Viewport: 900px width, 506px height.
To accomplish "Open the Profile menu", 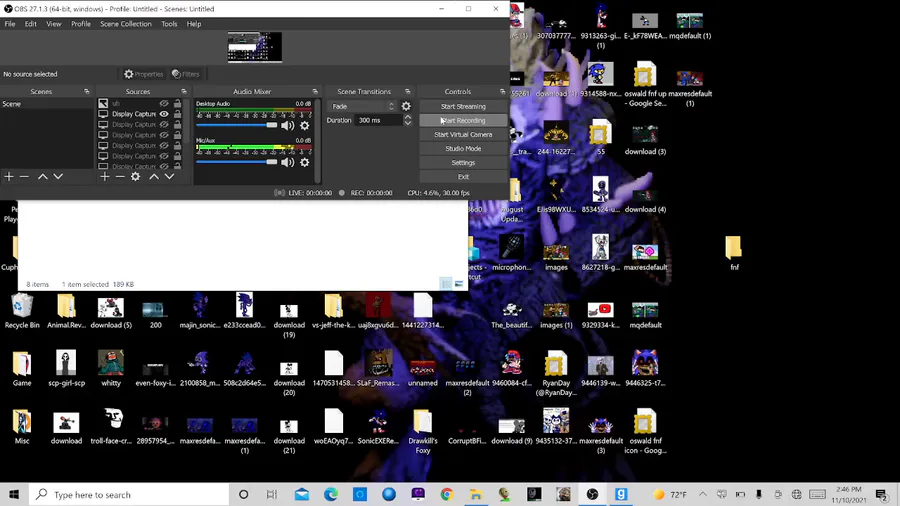I will 81,24.
